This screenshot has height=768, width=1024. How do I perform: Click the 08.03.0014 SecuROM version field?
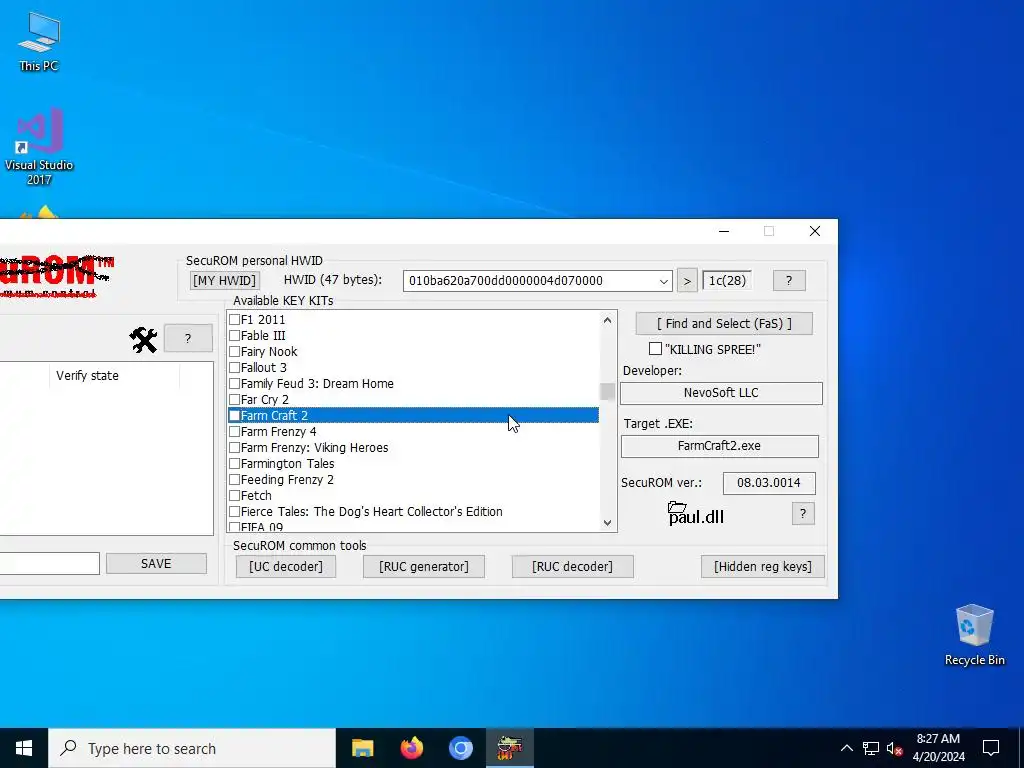coord(769,483)
